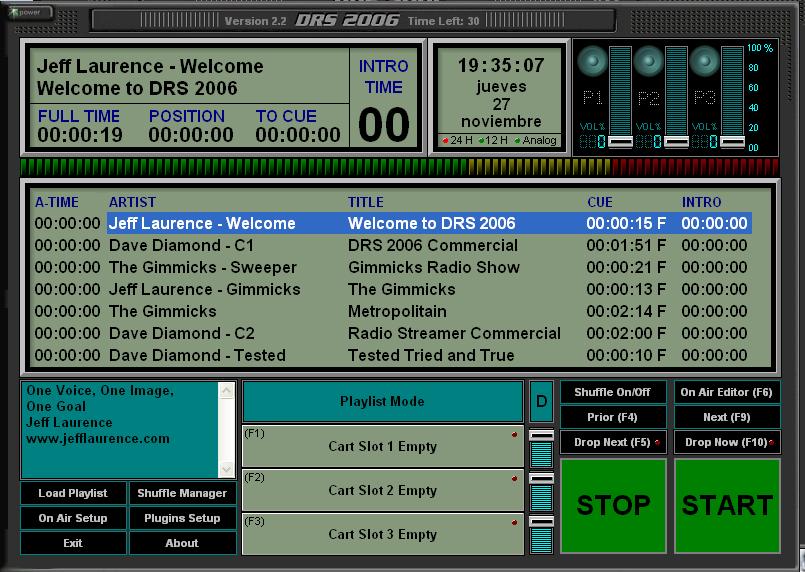Click Radio Streamer Commercial title cell
The height and width of the screenshot is (572, 805).
point(454,334)
